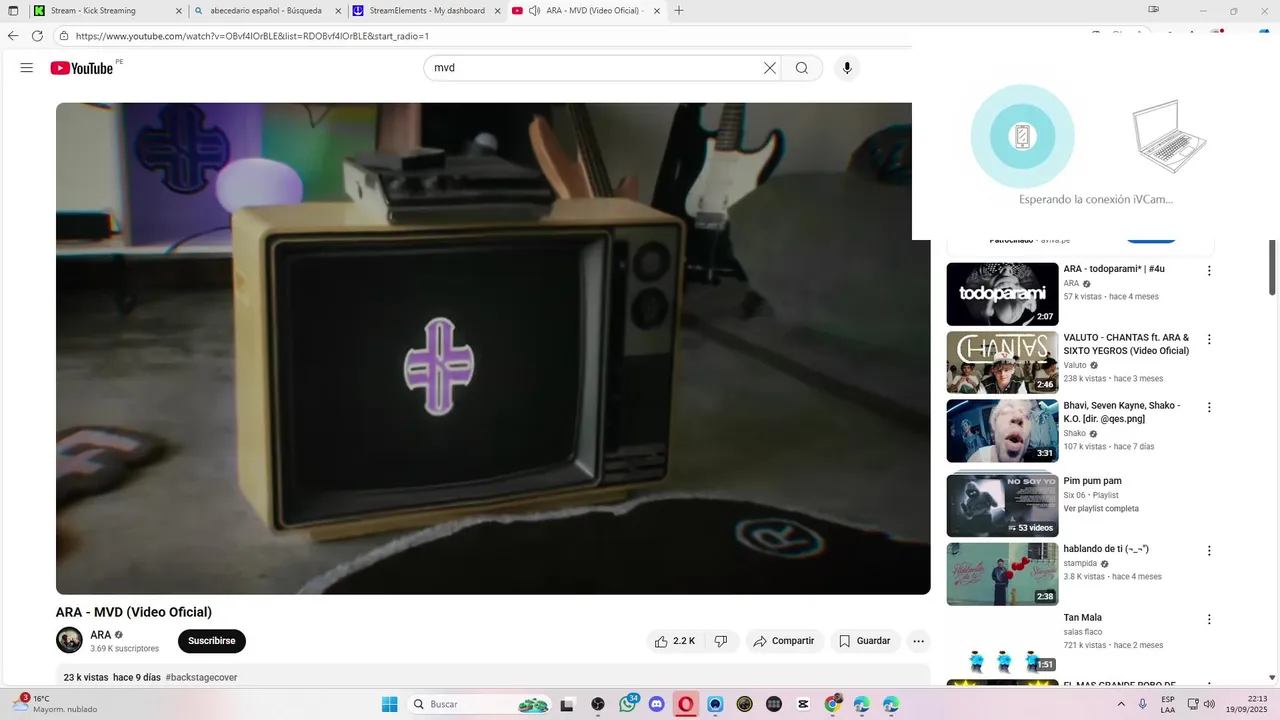This screenshot has width=1280, height=720.
Task: Open options for 'hablando de ti' video
Action: pyautogui.click(x=1209, y=551)
